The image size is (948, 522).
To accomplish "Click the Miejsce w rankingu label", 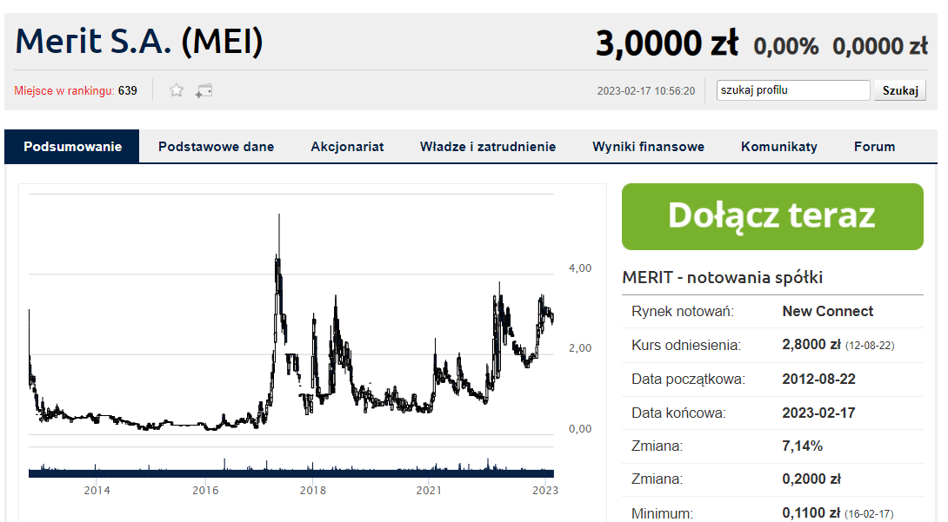I will point(64,91).
